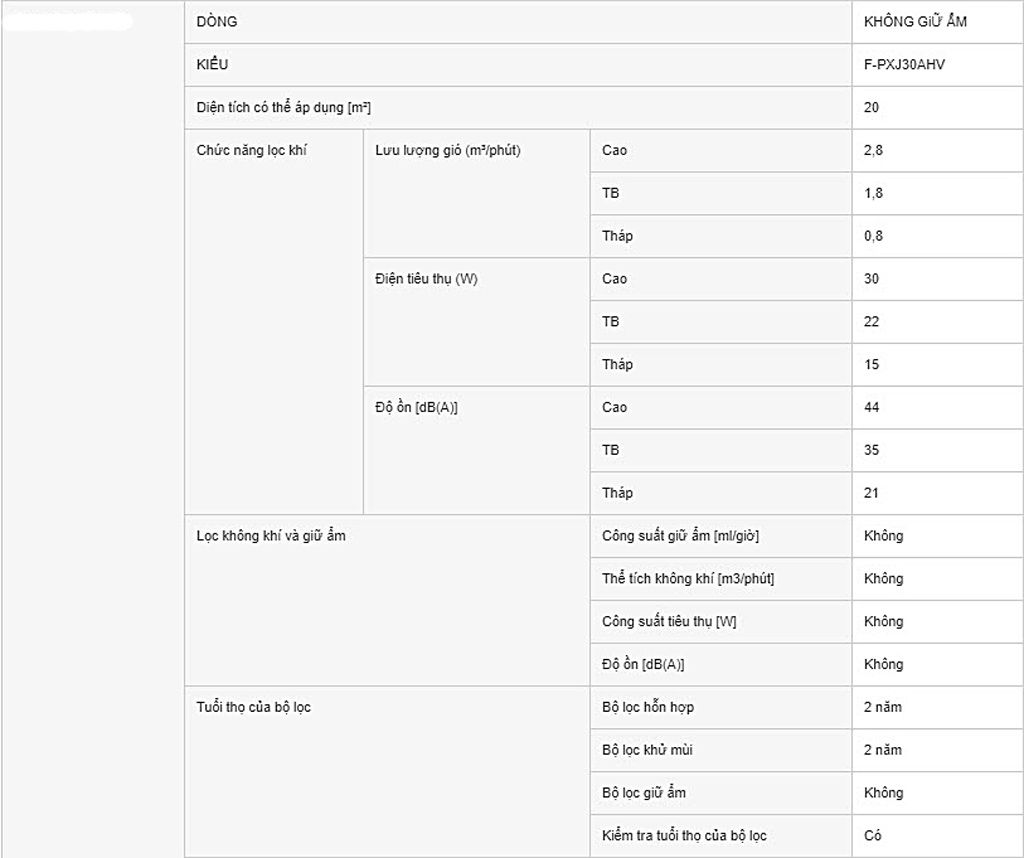Click the Tuổi thọ của bộ lọc cell
Image resolution: width=1024 pixels, height=858 pixels.
(387, 772)
